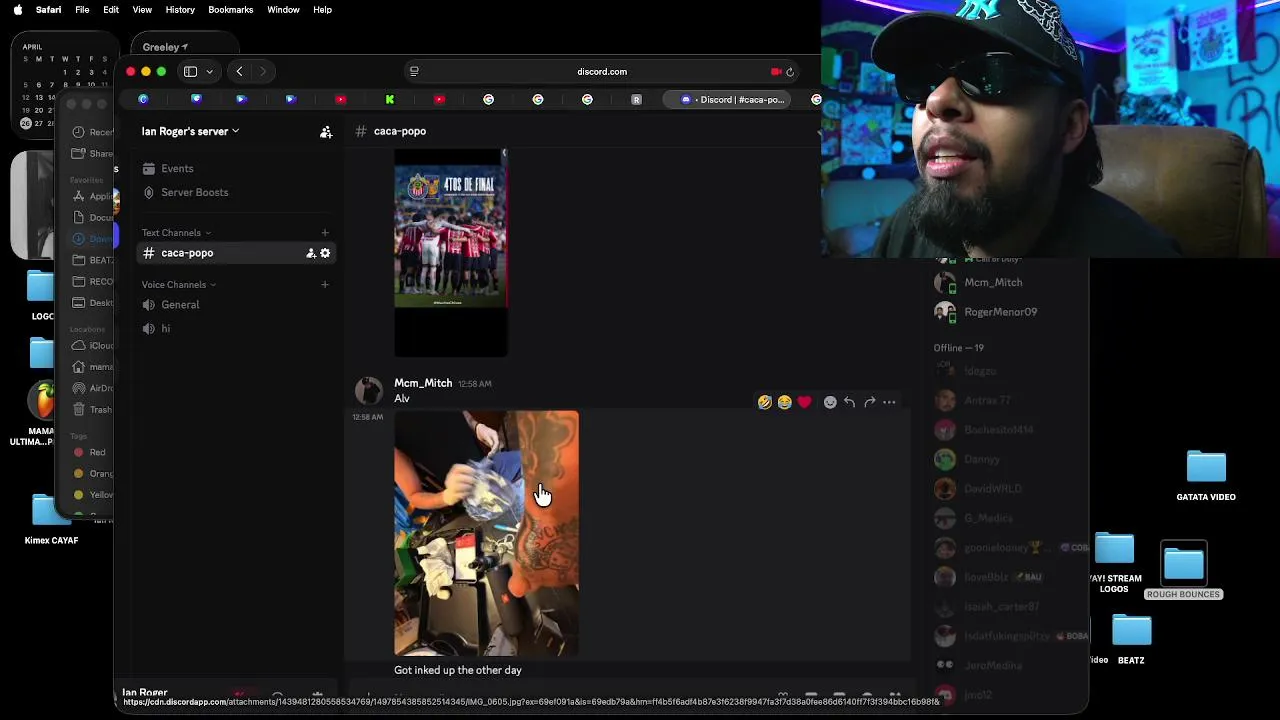Click the red camera recording indicator
Viewport: 1280px width, 720px height.
(776, 72)
